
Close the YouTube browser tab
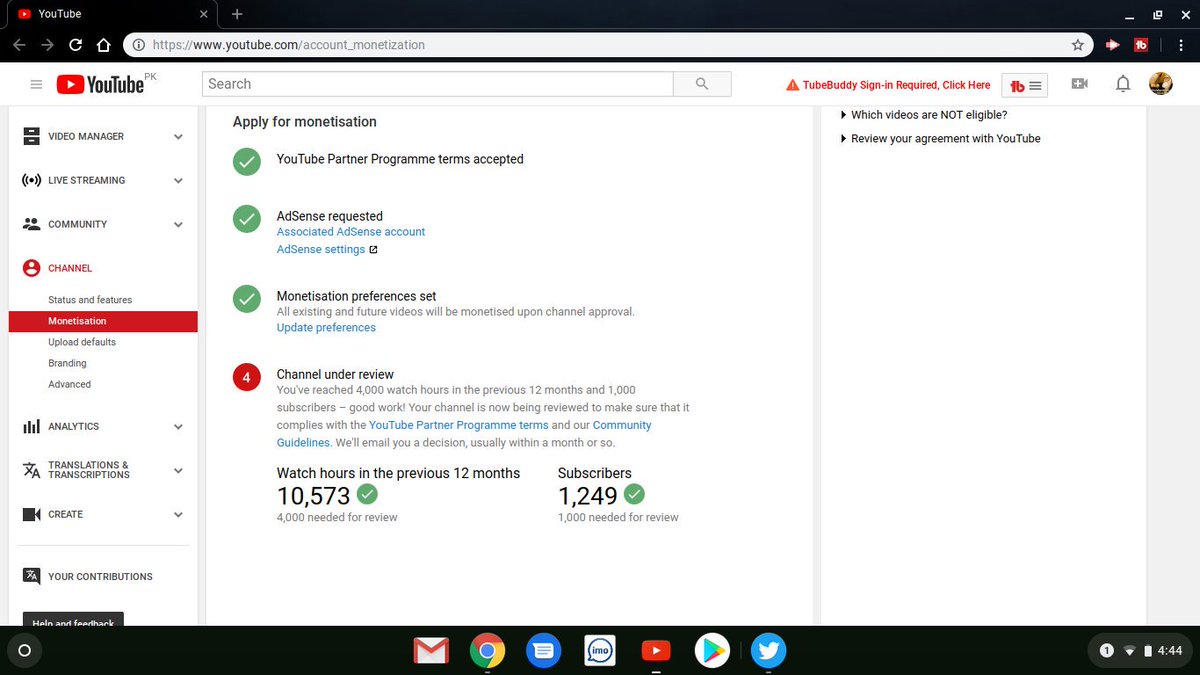click(203, 14)
